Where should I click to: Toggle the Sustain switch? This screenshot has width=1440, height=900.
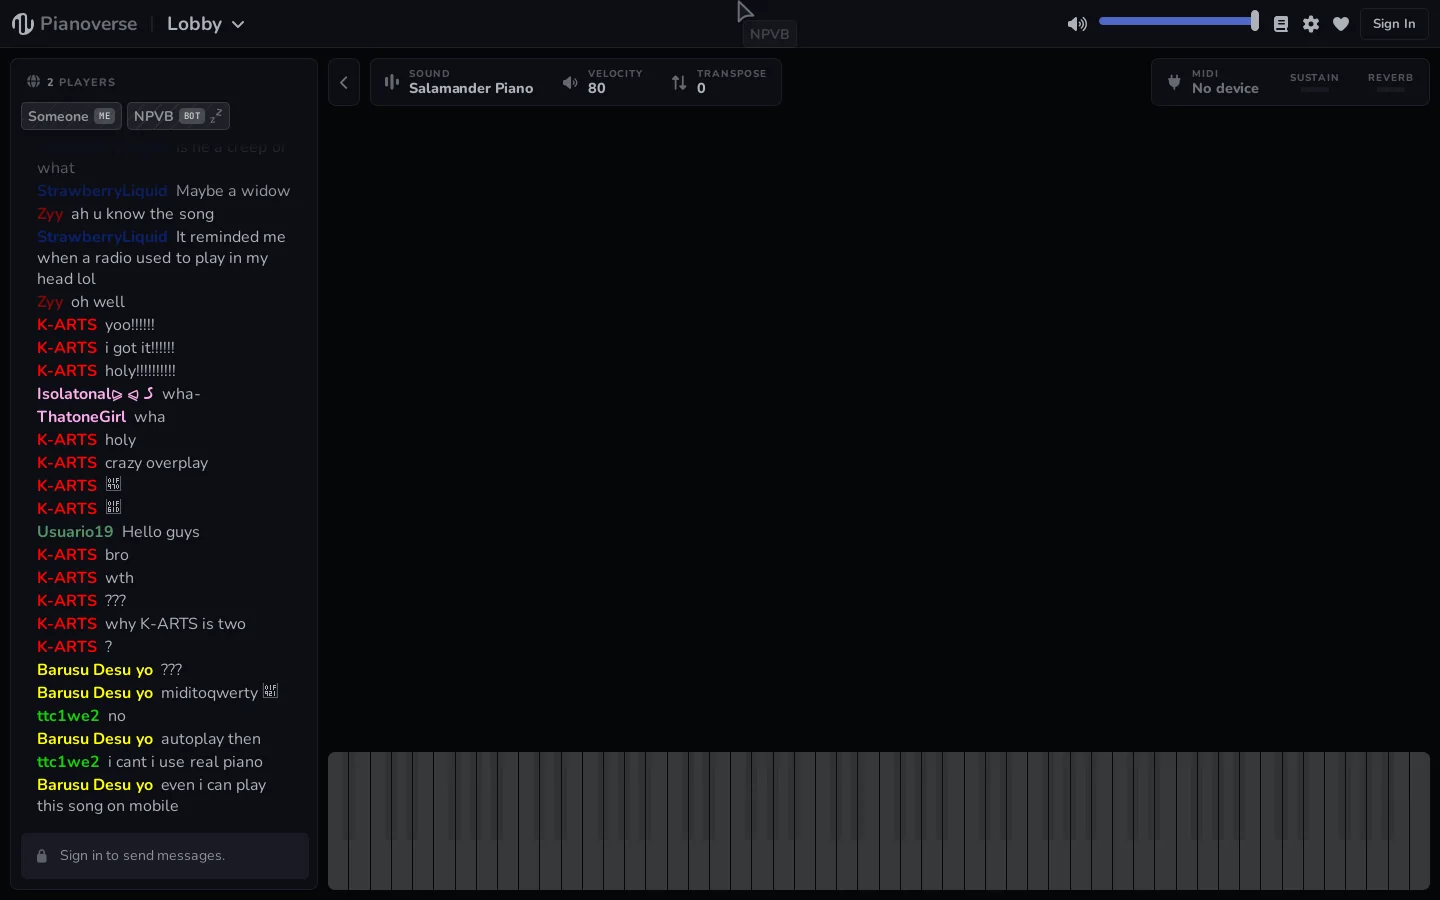click(1314, 82)
